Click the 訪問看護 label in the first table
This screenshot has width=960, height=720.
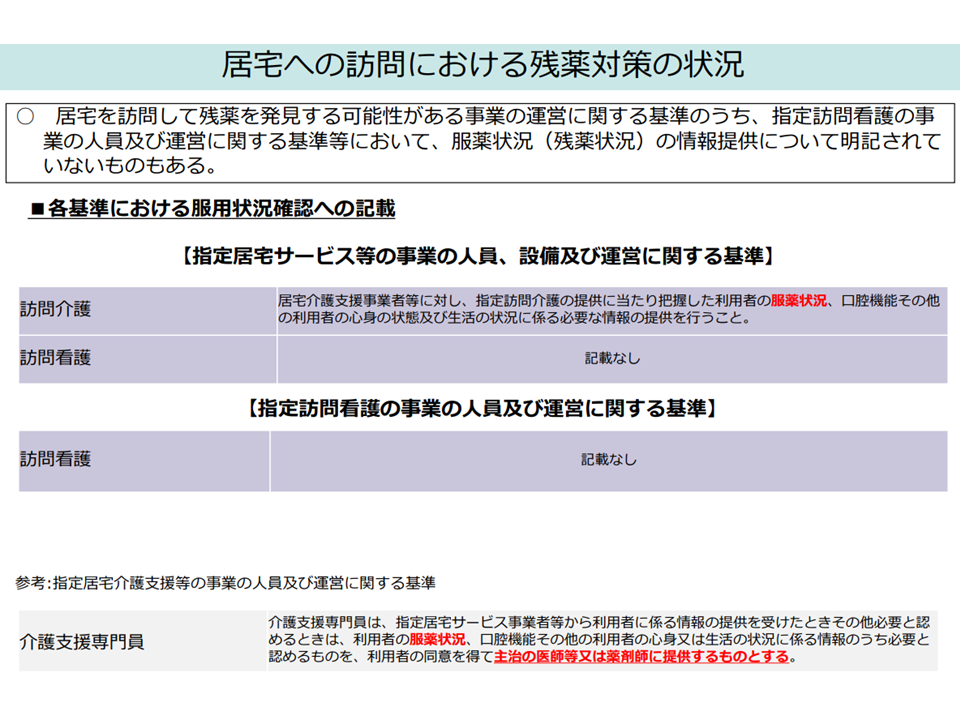pos(55,358)
